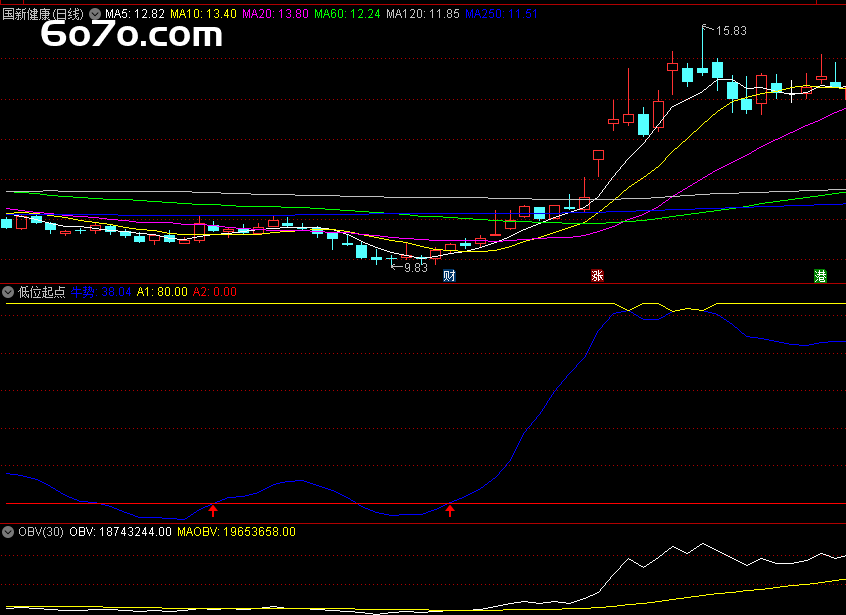Click the MA250: 11.51 label
846x615 pixels.
pos(501,14)
